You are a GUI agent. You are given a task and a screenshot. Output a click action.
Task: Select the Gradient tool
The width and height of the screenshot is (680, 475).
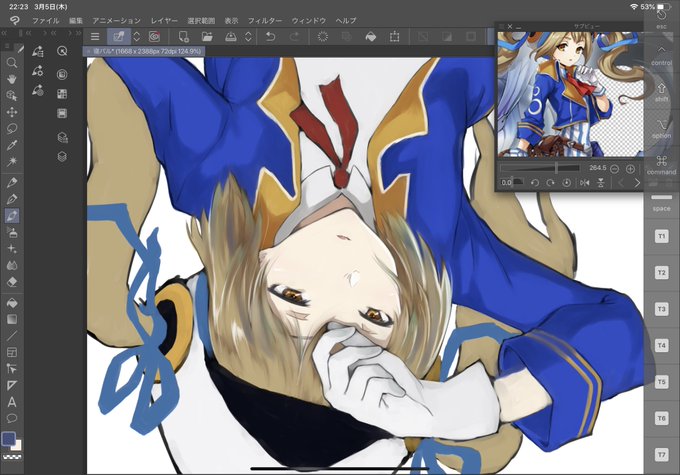point(12,319)
